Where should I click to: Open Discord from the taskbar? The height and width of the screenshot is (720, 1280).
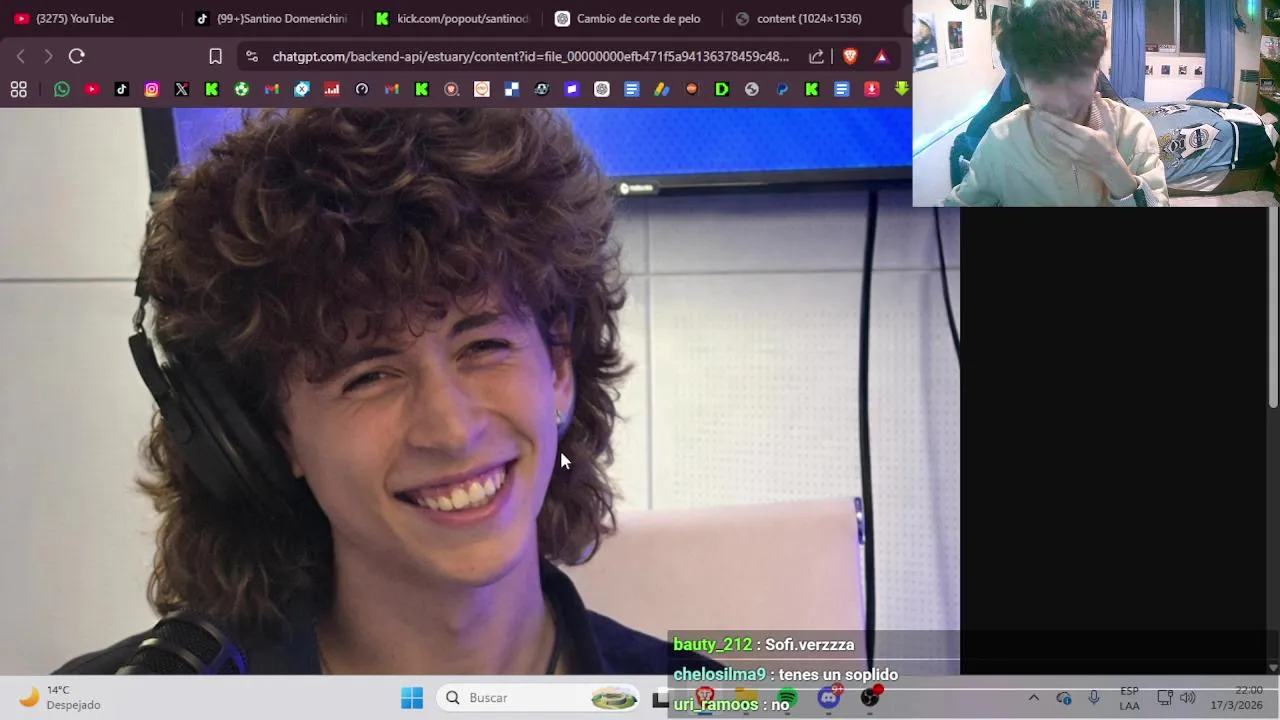pos(829,697)
